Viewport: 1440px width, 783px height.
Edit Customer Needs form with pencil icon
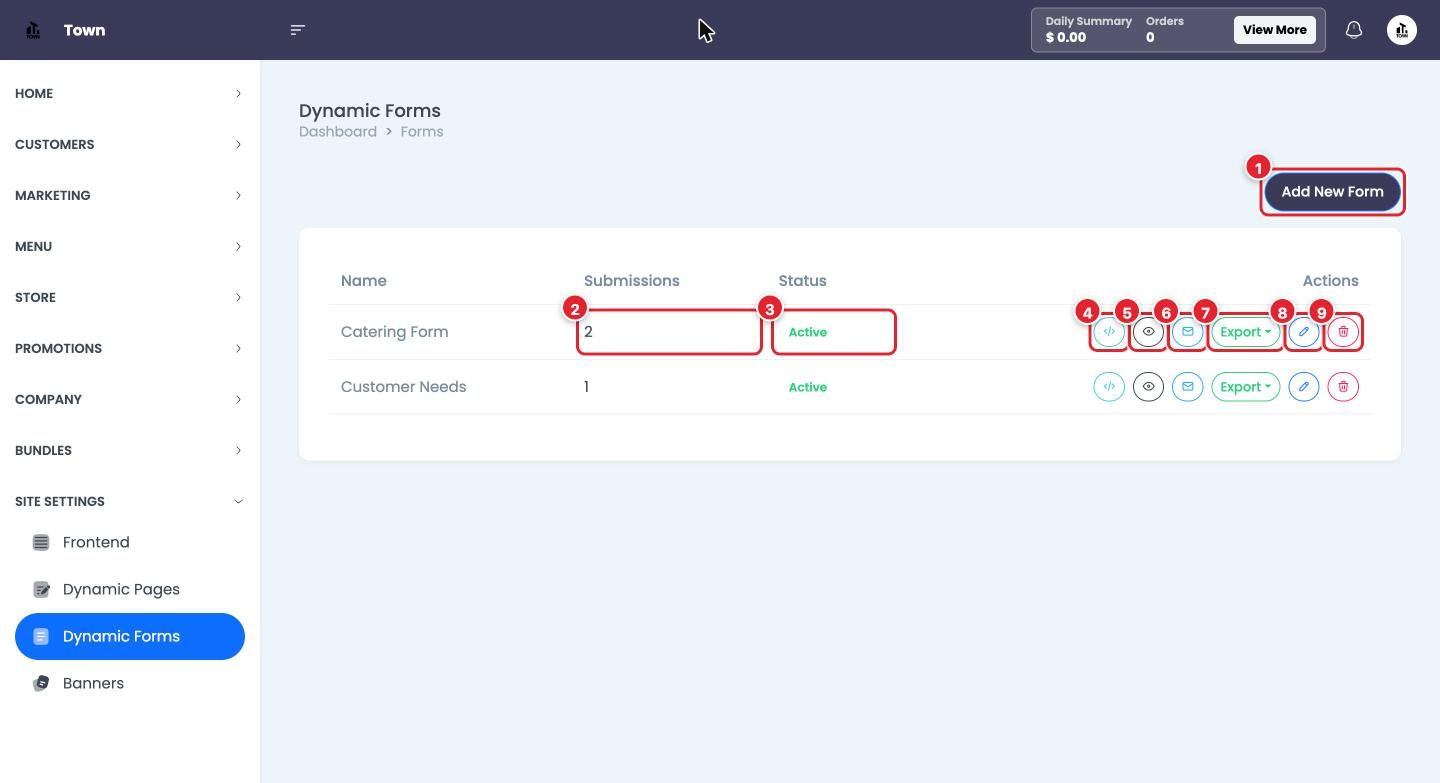(1304, 387)
